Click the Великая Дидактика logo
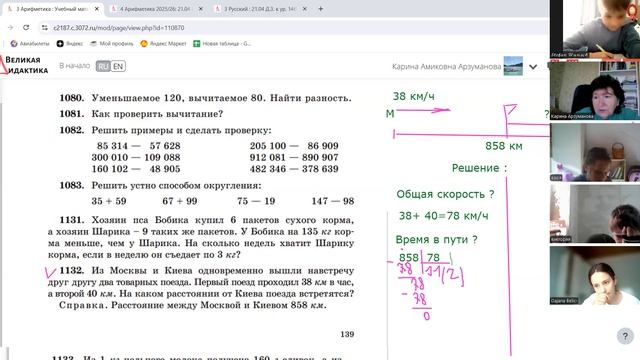 [x=24, y=65]
